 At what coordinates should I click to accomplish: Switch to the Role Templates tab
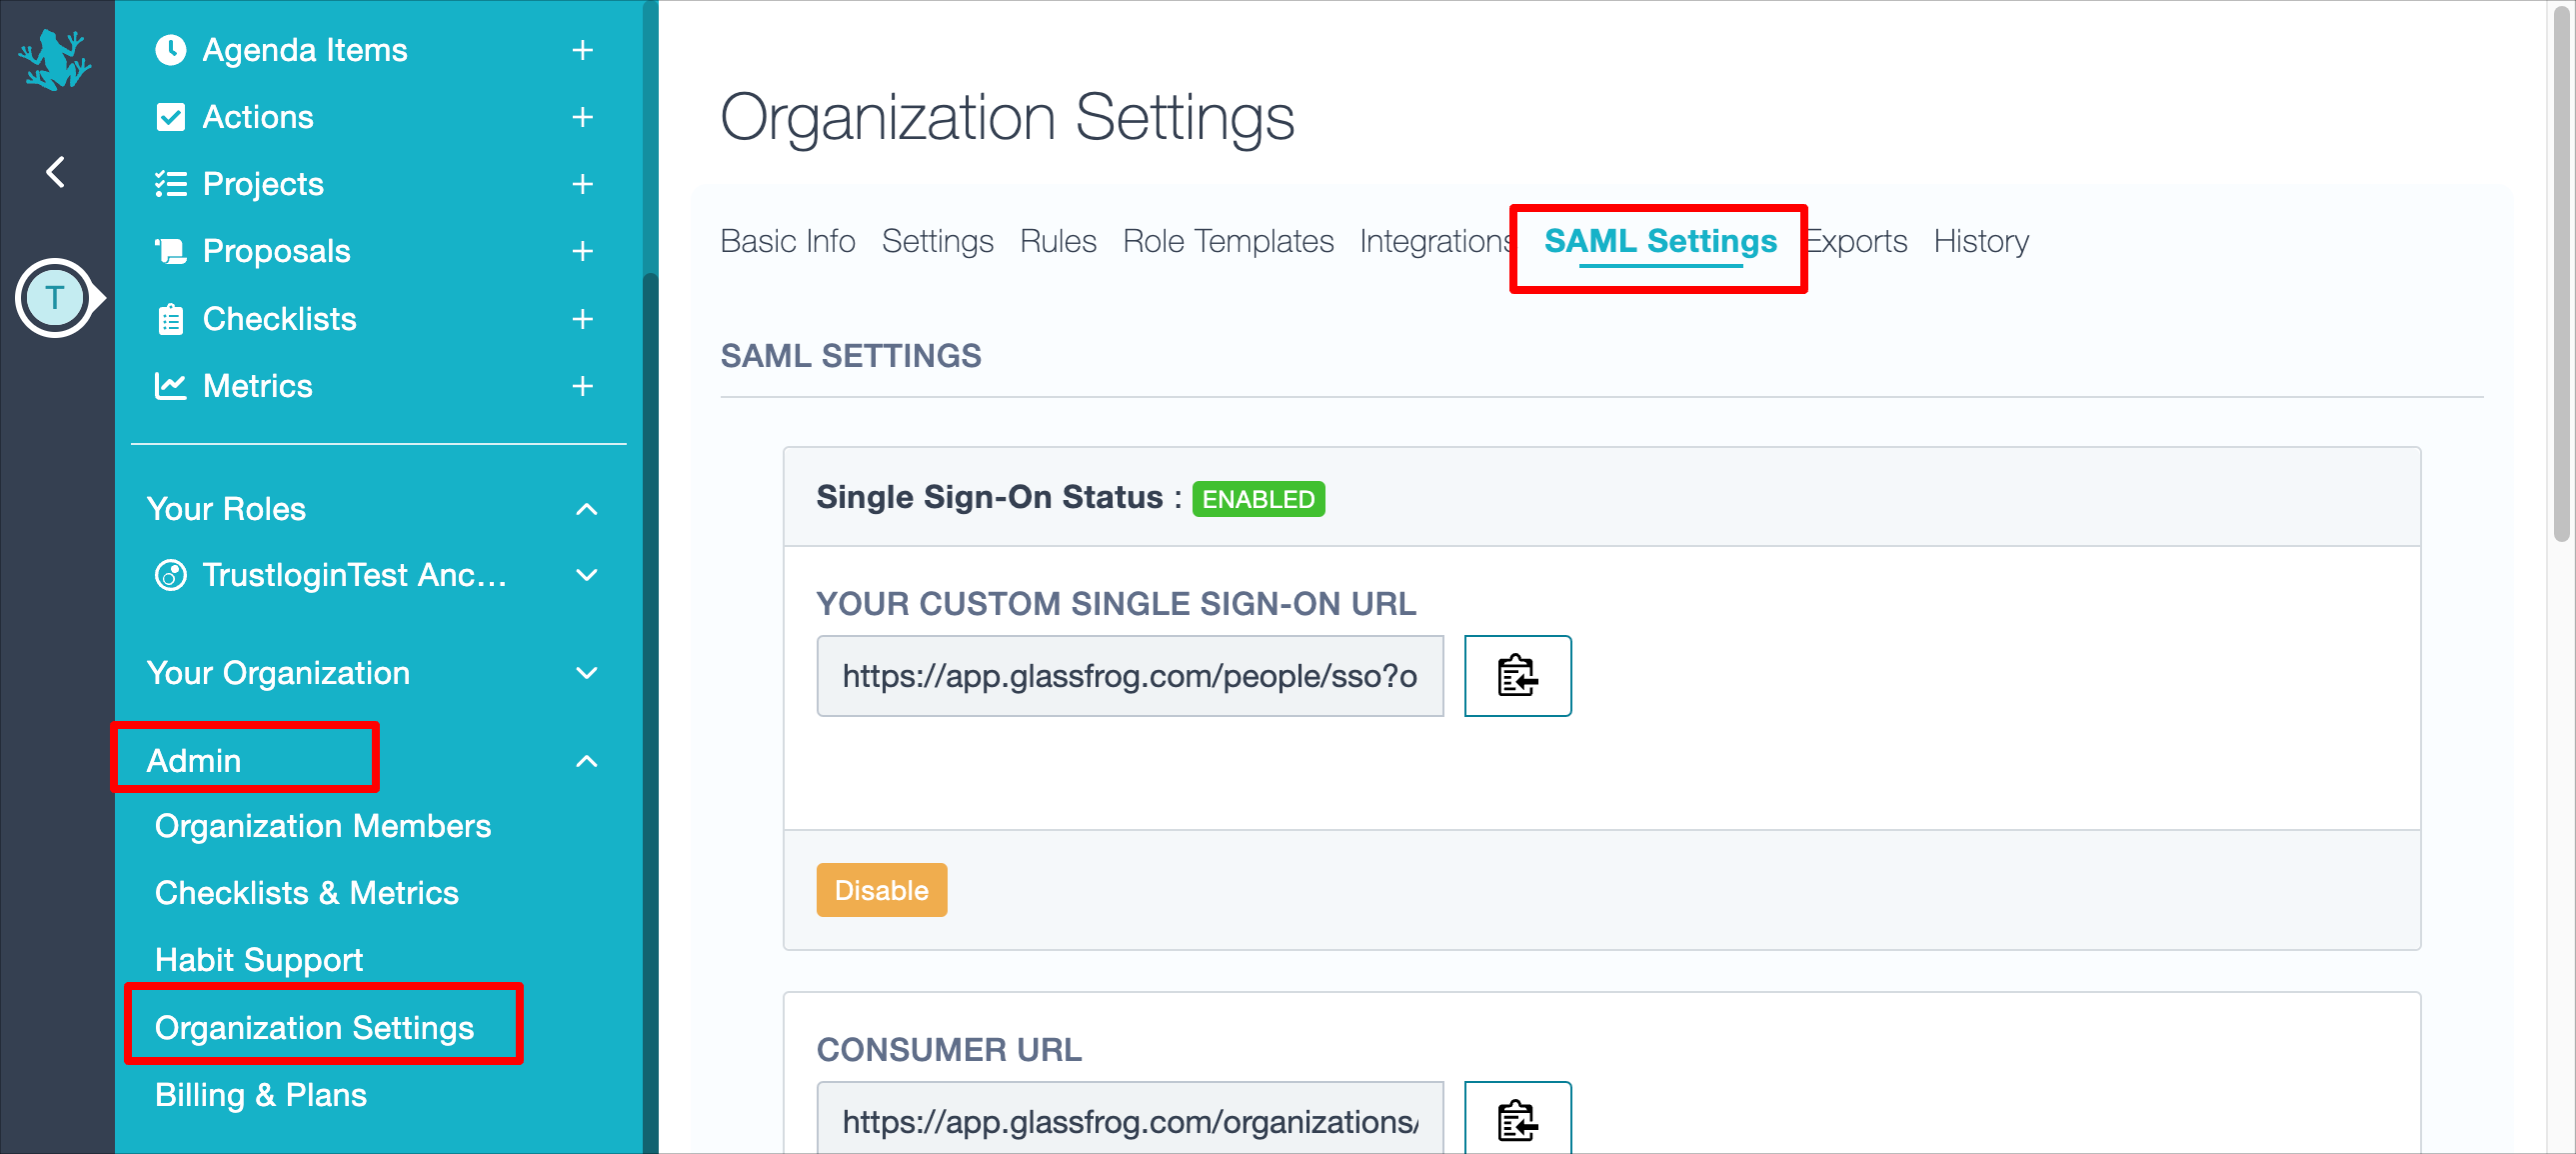tap(1227, 240)
